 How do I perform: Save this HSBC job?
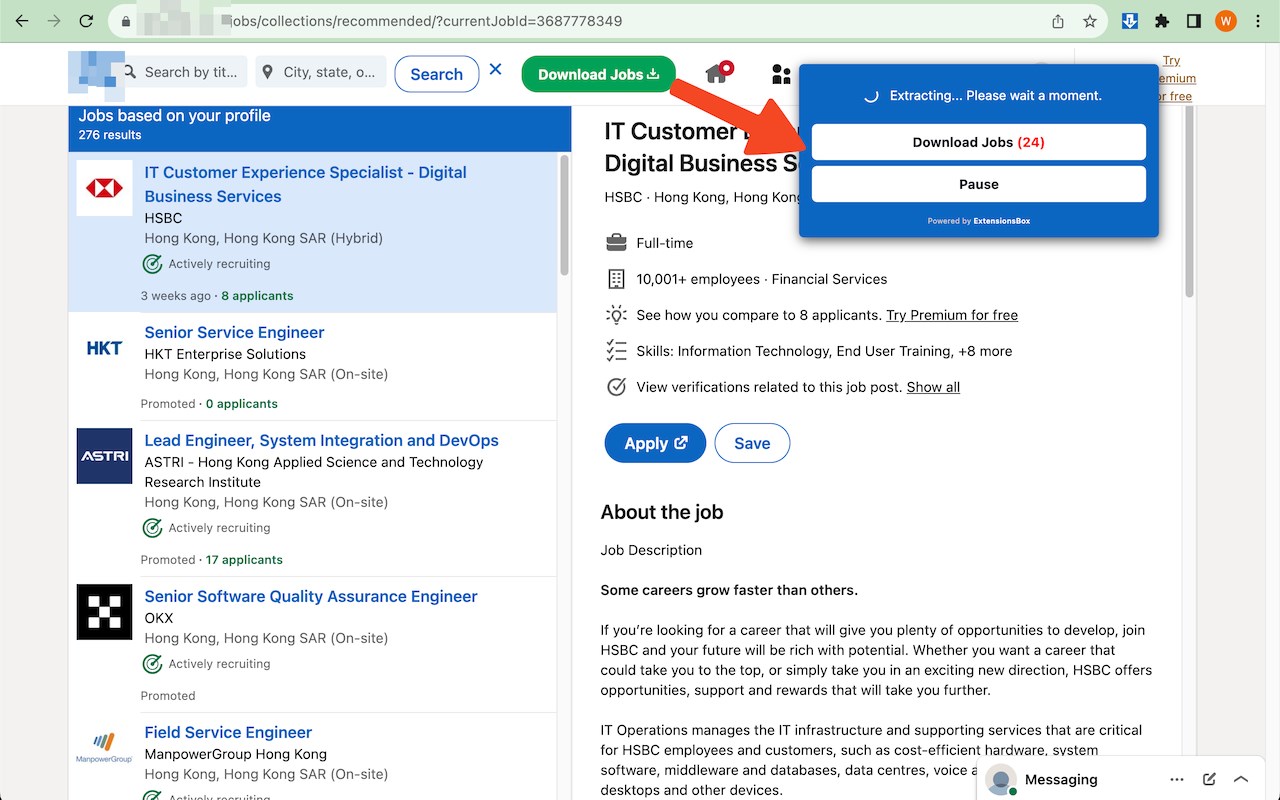tap(752, 443)
